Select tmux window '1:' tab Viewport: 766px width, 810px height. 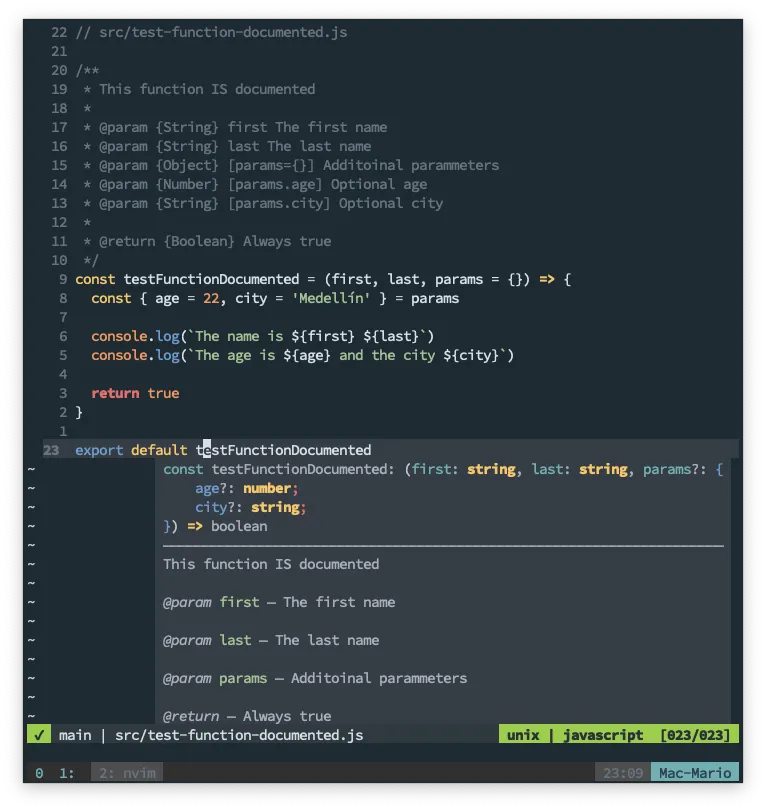(67, 773)
